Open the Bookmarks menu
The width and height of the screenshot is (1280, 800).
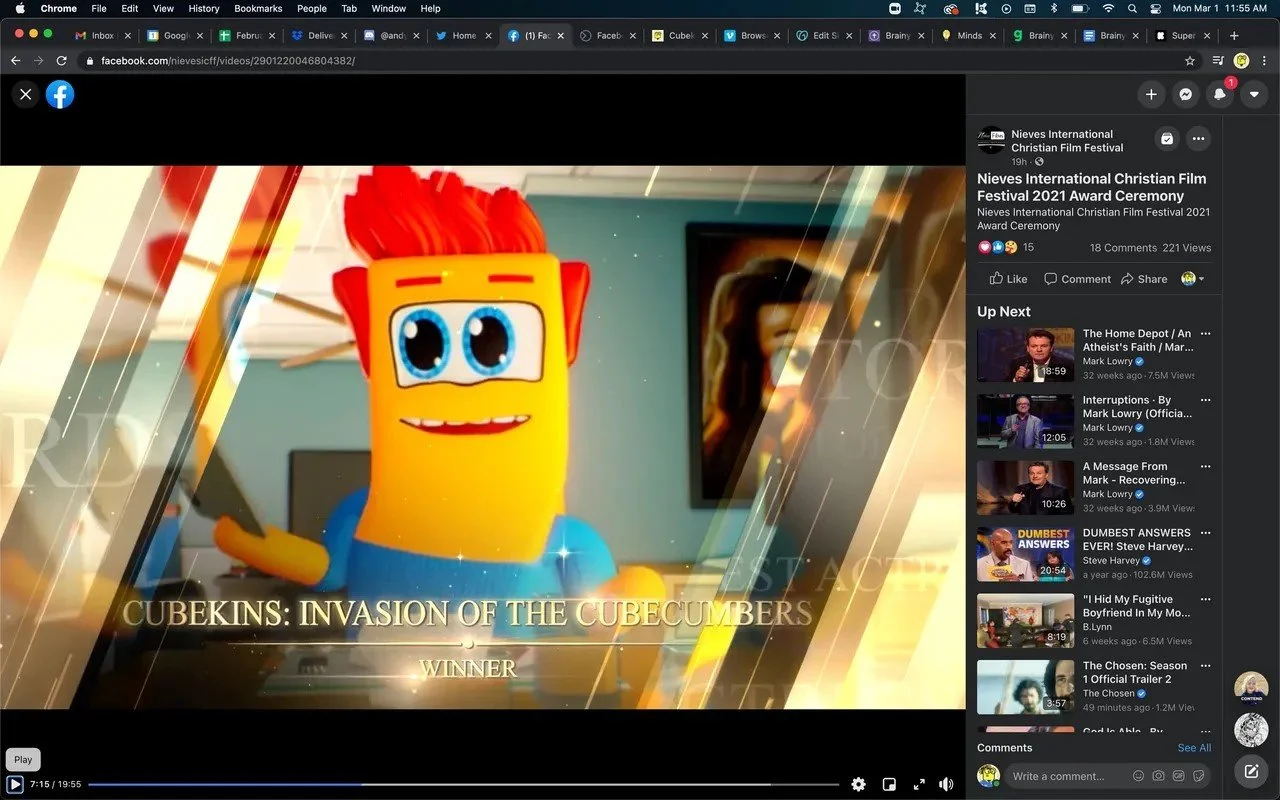[x=258, y=8]
